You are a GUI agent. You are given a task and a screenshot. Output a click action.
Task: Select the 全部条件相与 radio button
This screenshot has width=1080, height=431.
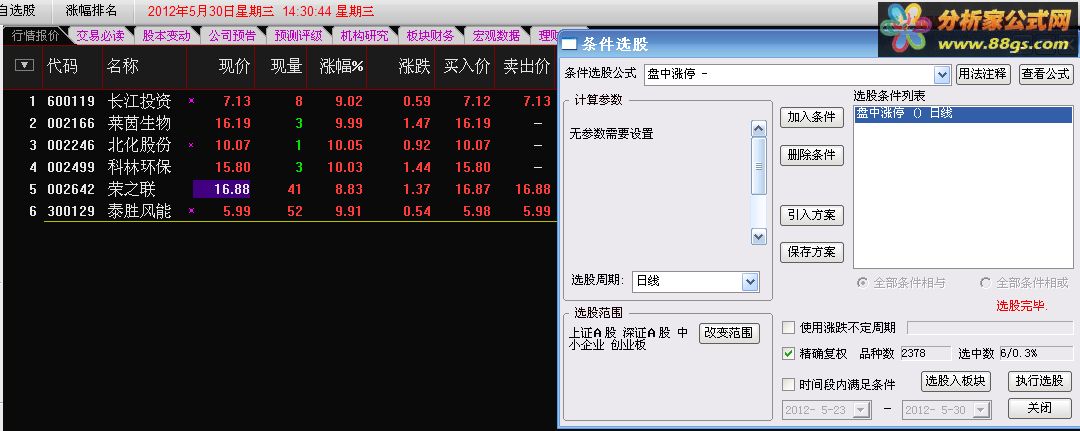pyautogui.click(x=862, y=283)
